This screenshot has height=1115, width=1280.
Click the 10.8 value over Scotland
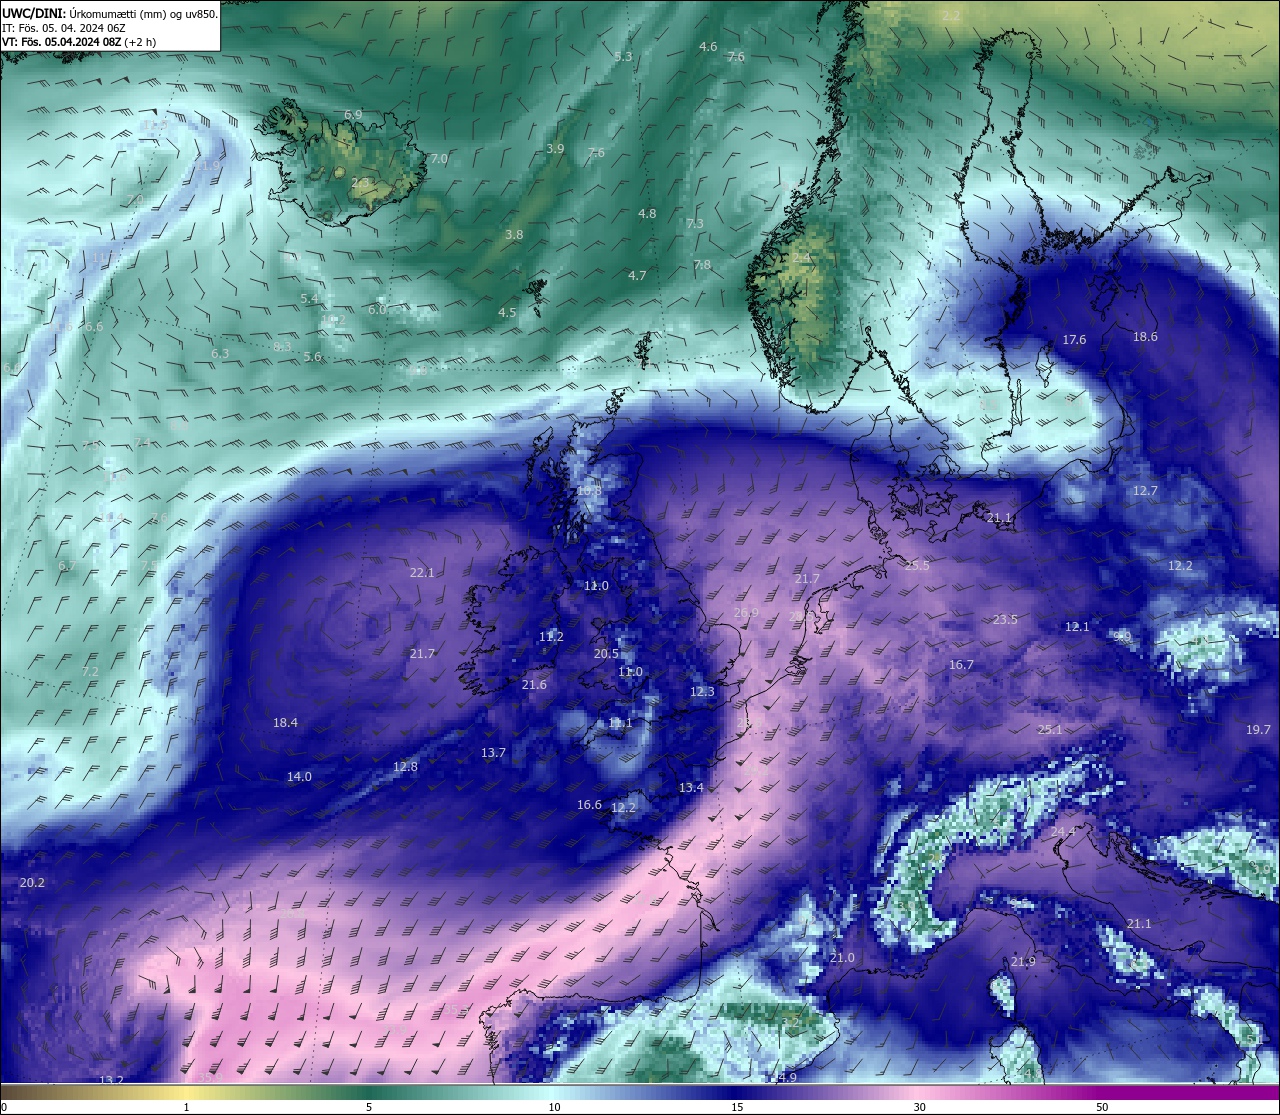coord(589,491)
